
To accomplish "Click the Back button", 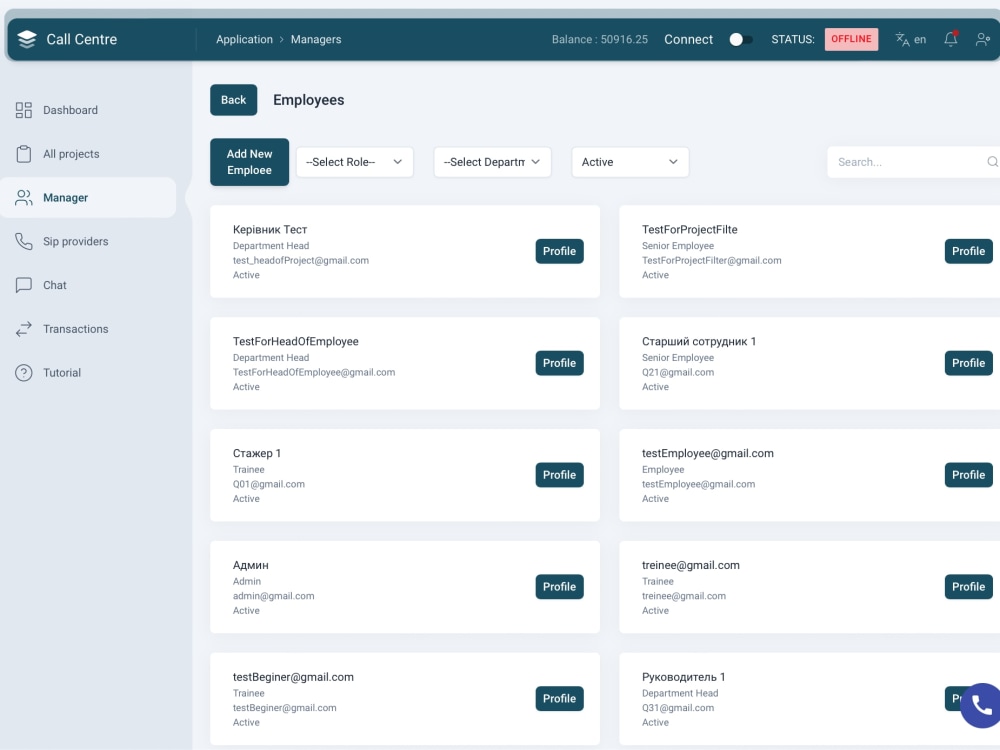I will click(x=233, y=100).
